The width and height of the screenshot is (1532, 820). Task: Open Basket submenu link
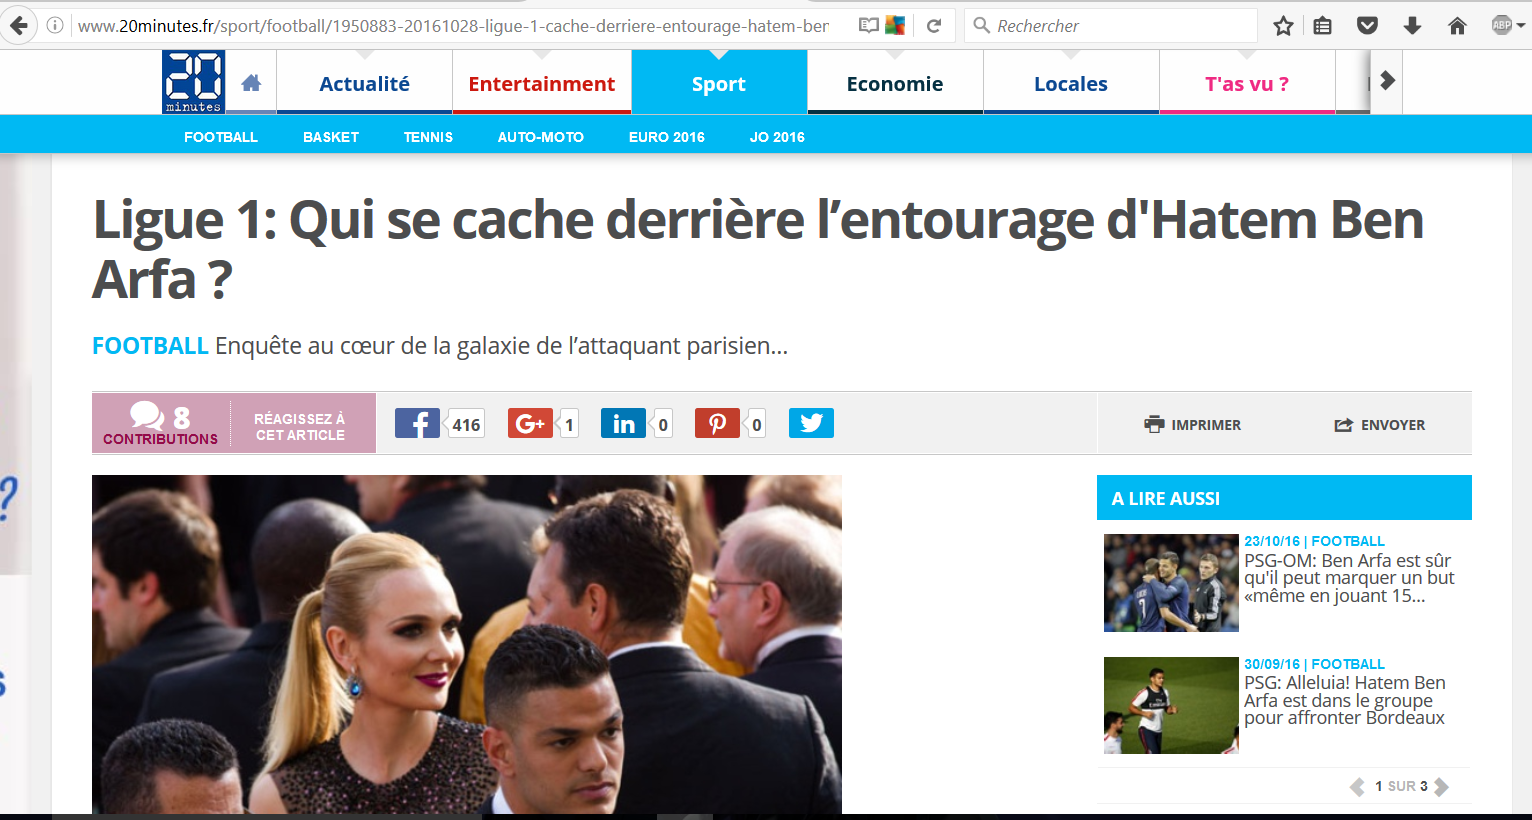tap(331, 137)
